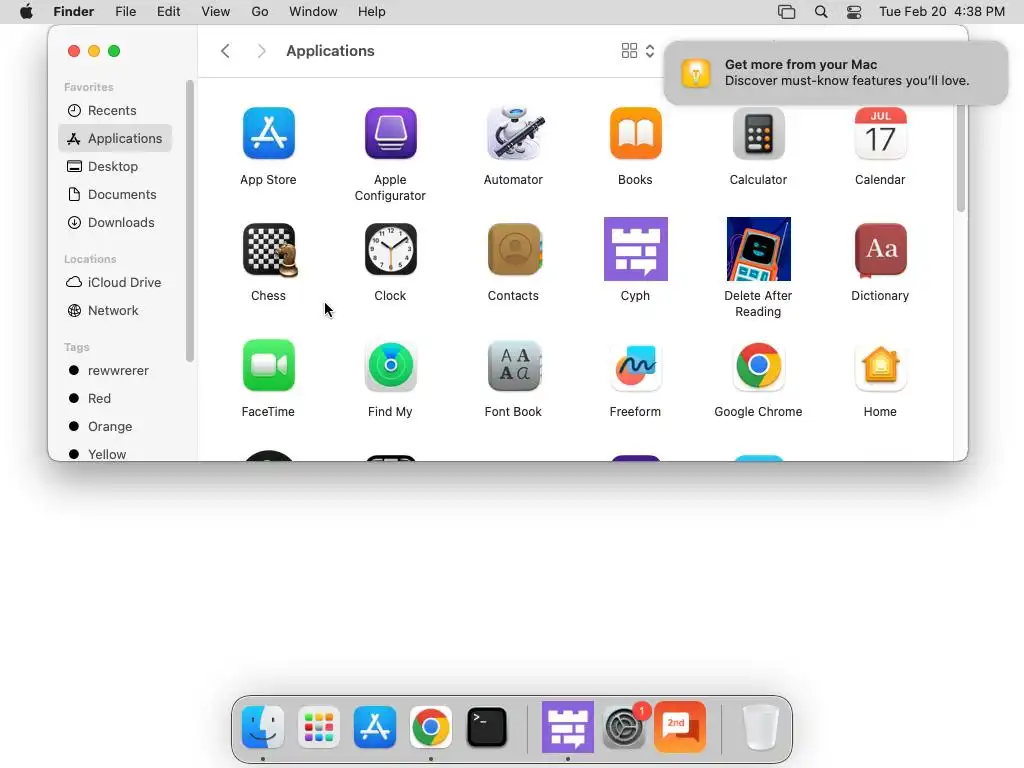
Task: Open iCloud Drive in the sidebar
Action: pyautogui.click(x=115, y=282)
